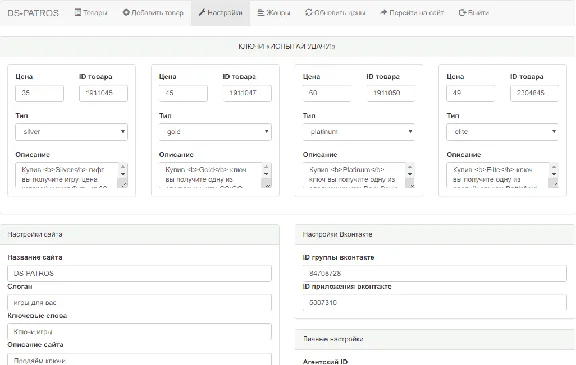Go to Добавить товар in navbar
The image size is (576, 365).
pyautogui.click(x=153, y=13)
